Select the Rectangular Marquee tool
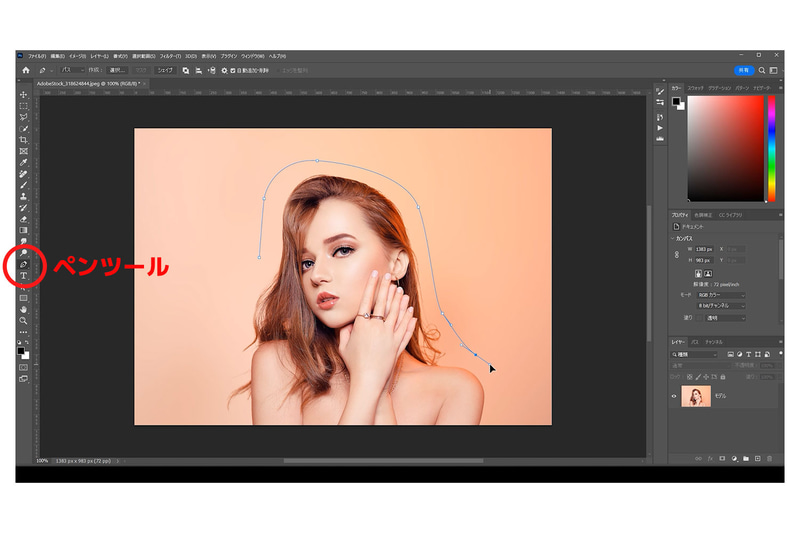The height and width of the screenshot is (533, 800). click(x=23, y=106)
